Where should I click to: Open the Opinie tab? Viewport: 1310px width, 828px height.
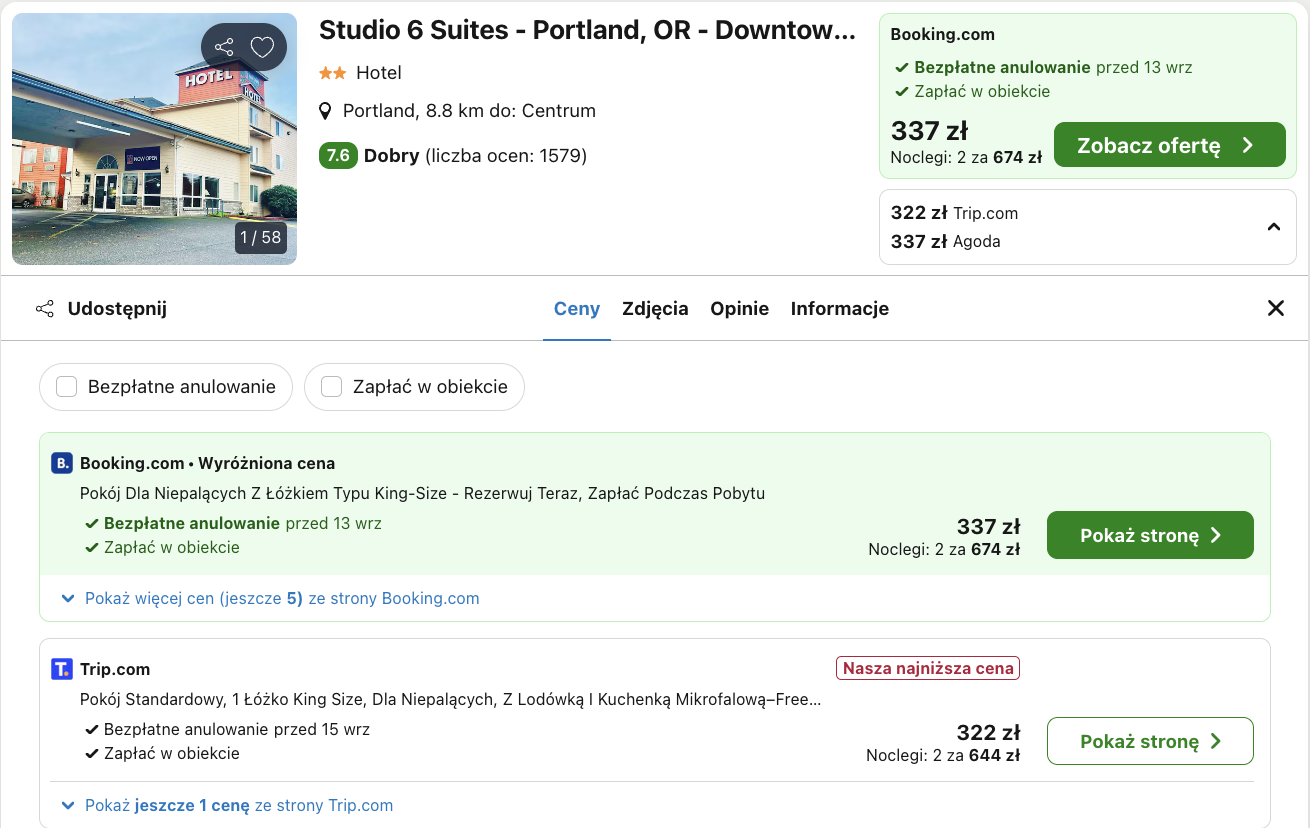[x=740, y=309]
